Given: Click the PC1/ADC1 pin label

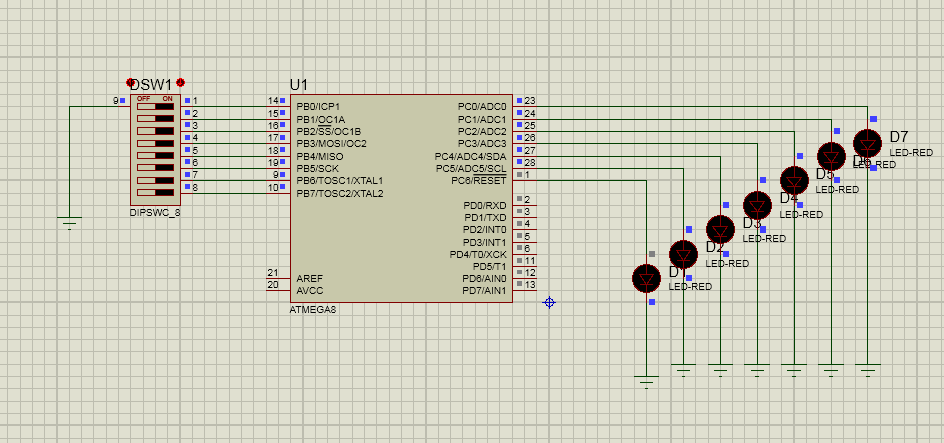Looking at the screenshot, I should [482, 119].
